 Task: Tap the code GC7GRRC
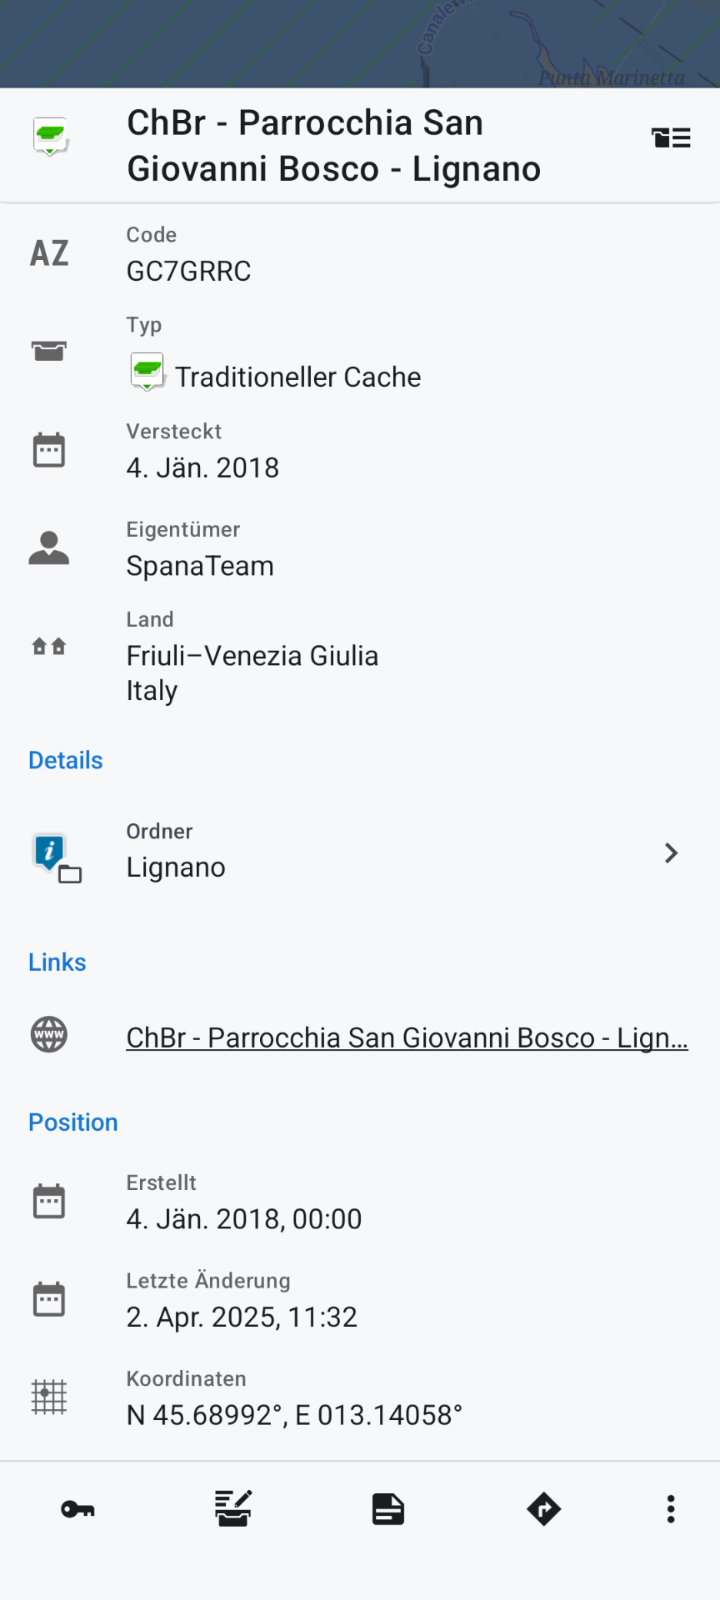189,271
